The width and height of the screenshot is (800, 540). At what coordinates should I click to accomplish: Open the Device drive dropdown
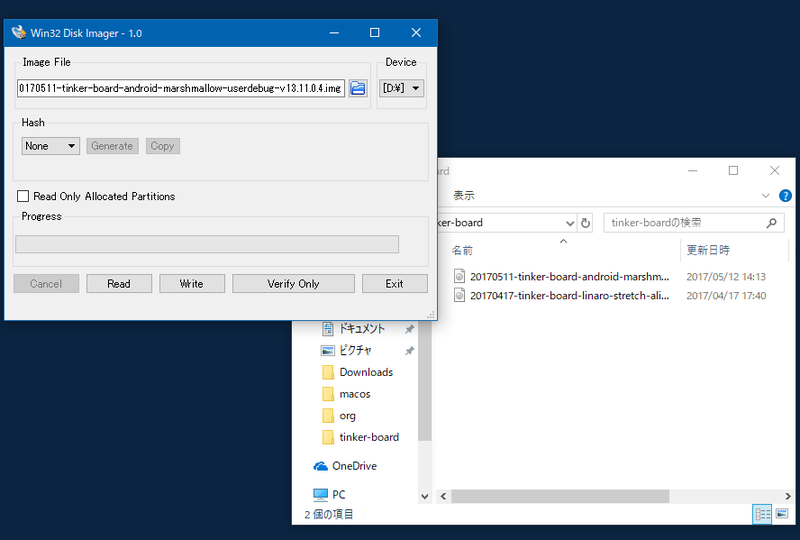click(x=401, y=88)
